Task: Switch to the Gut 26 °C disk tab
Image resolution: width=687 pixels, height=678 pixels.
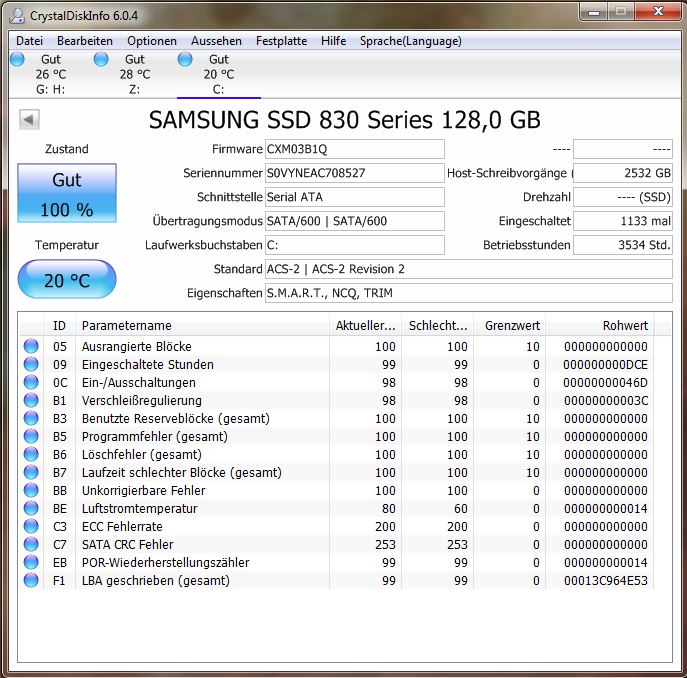Action: pos(51,74)
